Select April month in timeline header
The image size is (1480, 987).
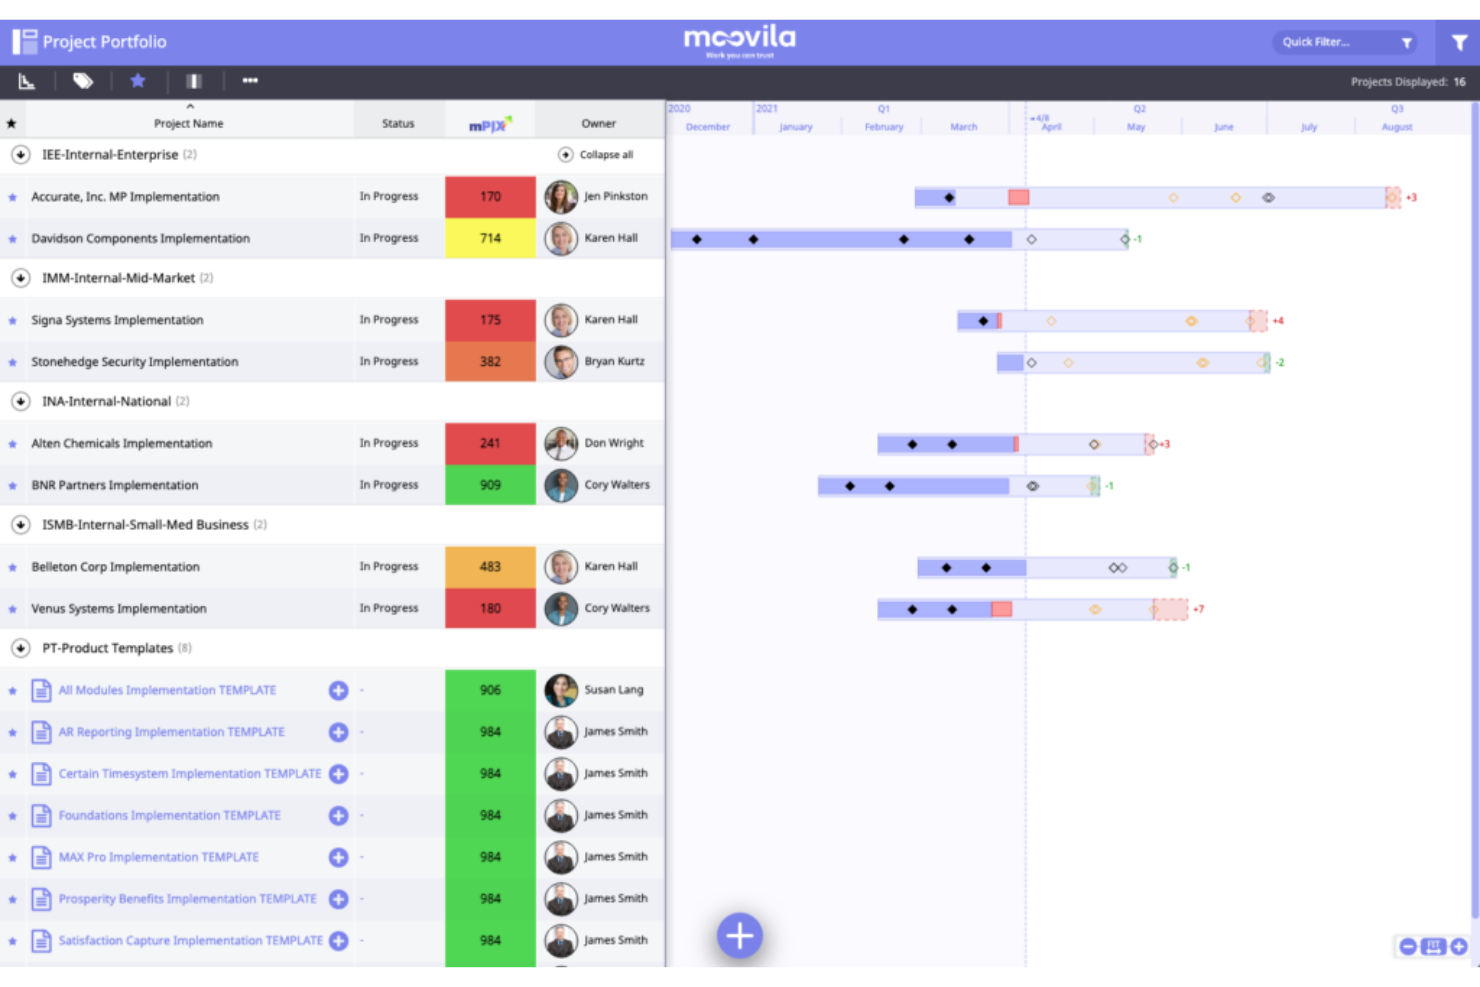coord(1051,127)
